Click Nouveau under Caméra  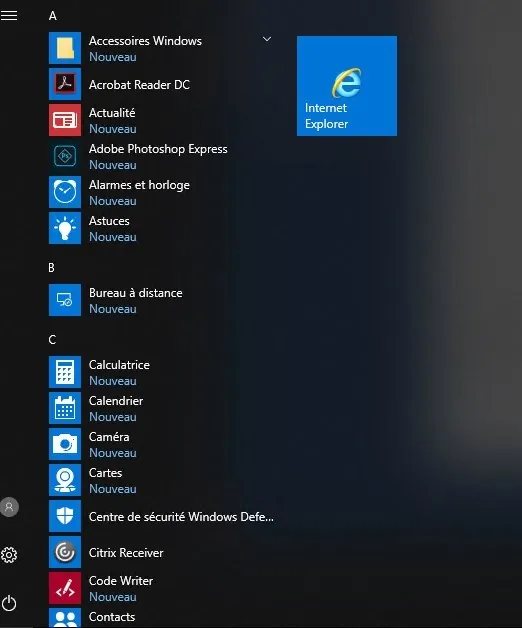click(x=113, y=453)
